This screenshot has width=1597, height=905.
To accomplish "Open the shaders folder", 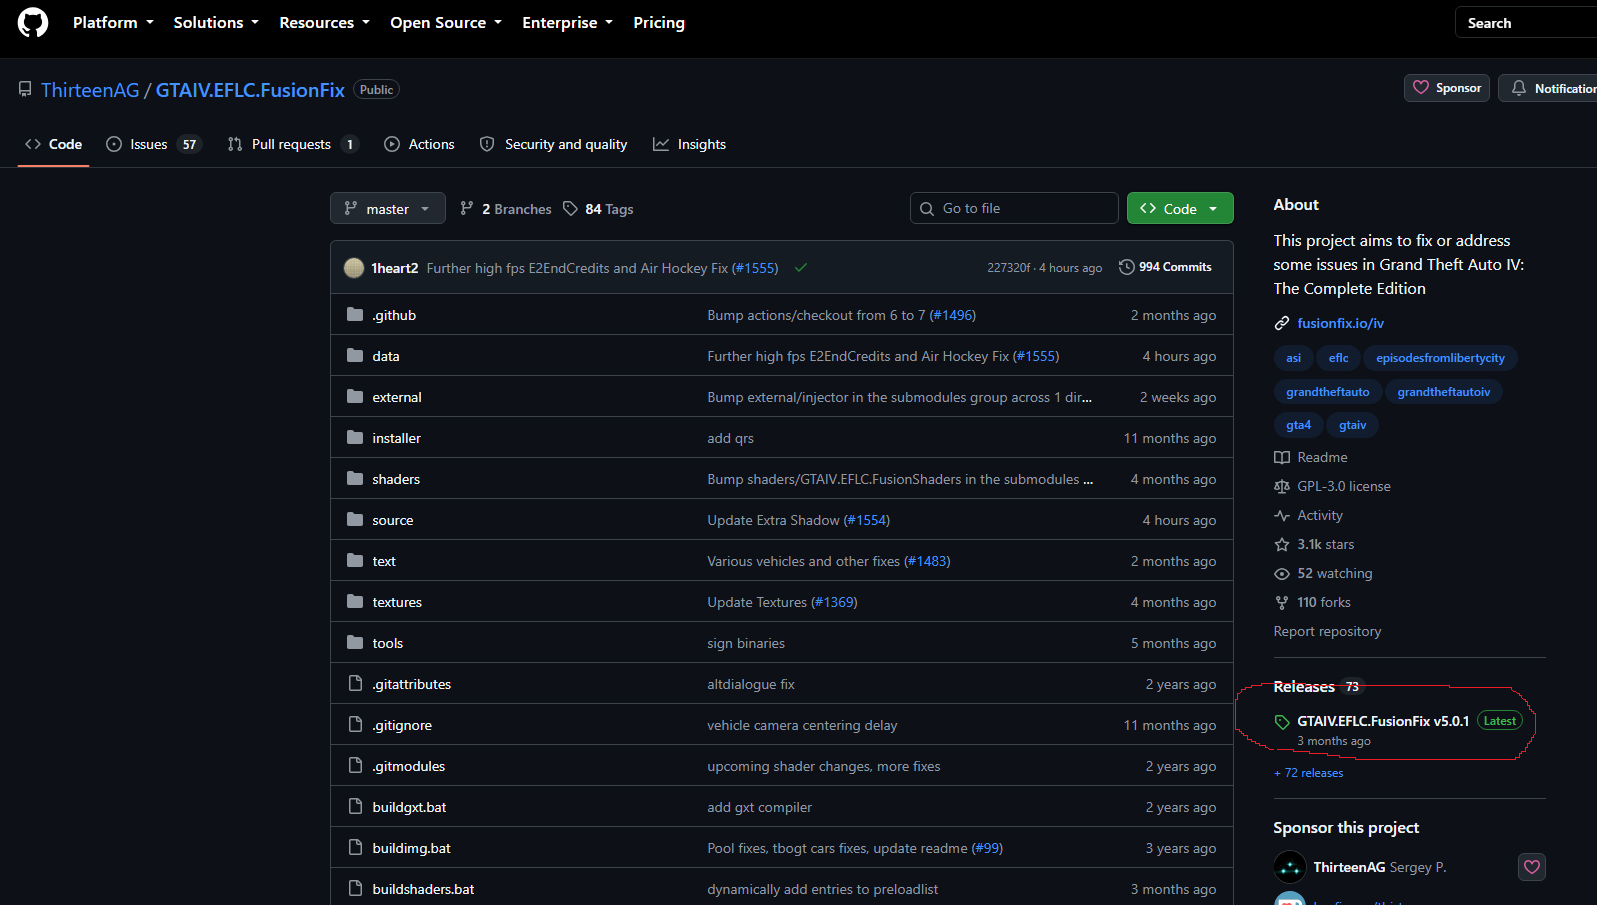I will tap(396, 479).
